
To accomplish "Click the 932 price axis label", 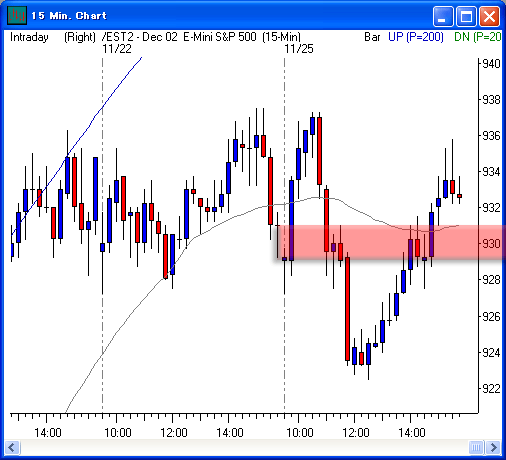I will point(491,208).
